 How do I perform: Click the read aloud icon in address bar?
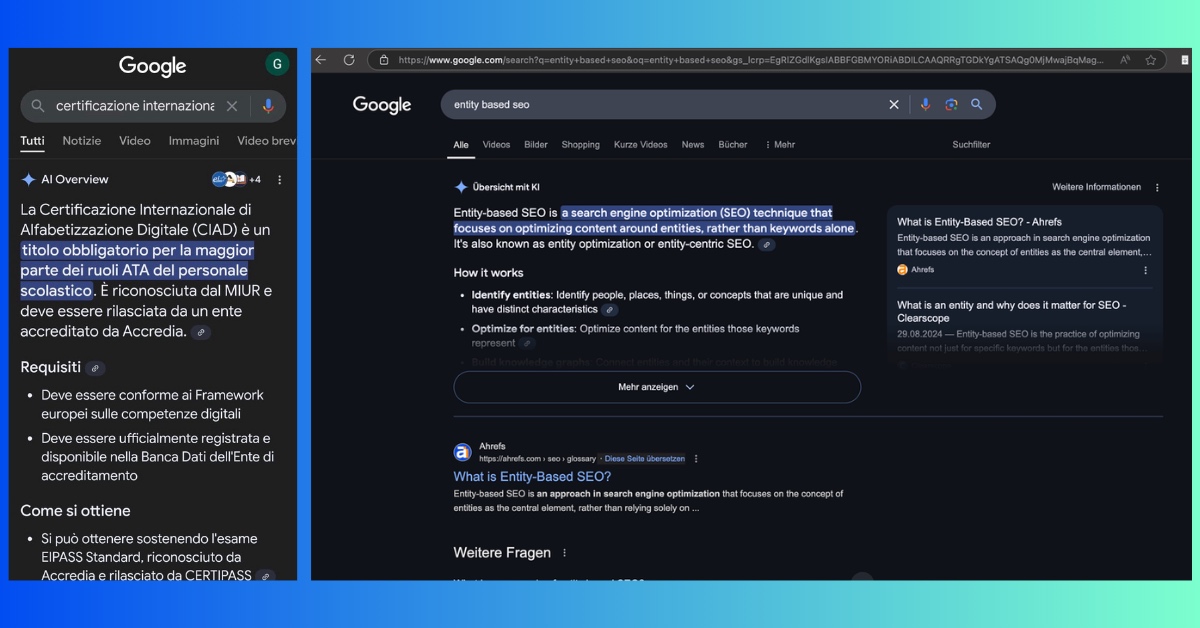click(1126, 60)
